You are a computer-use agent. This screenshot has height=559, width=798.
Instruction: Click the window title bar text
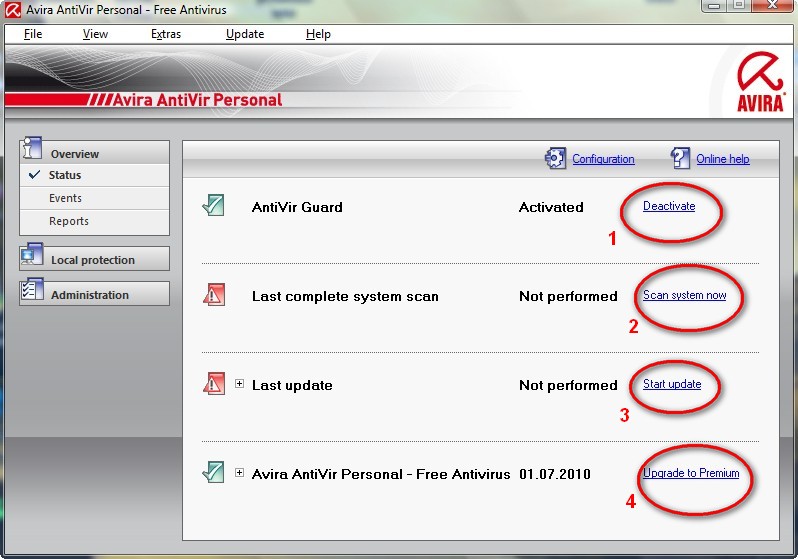pyautogui.click(x=126, y=10)
